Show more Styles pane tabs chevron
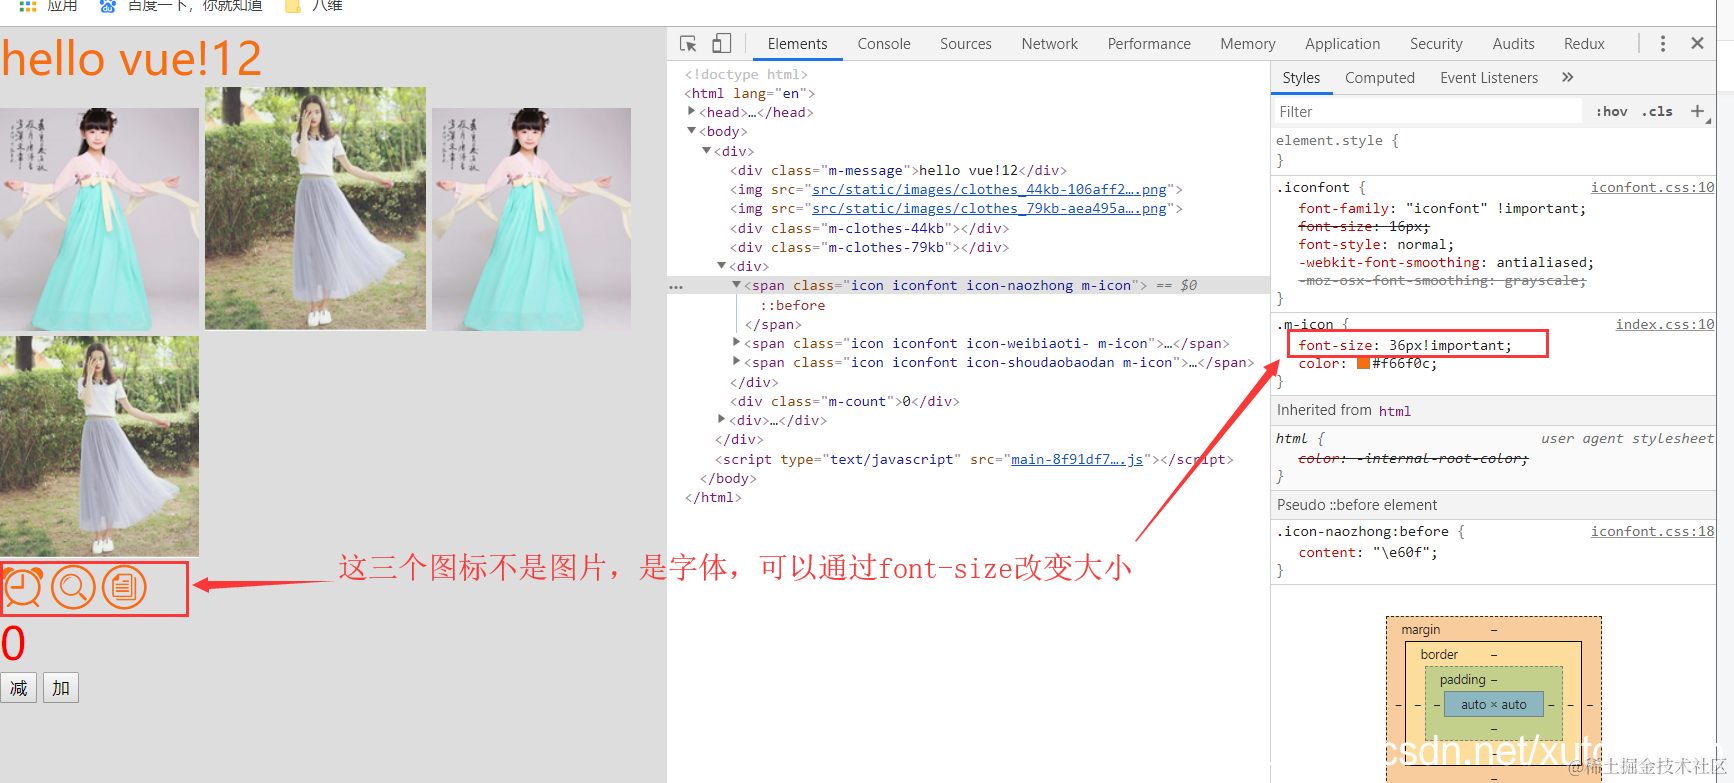The height and width of the screenshot is (783, 1734). pyautogui.click(x=1567, y=77)
